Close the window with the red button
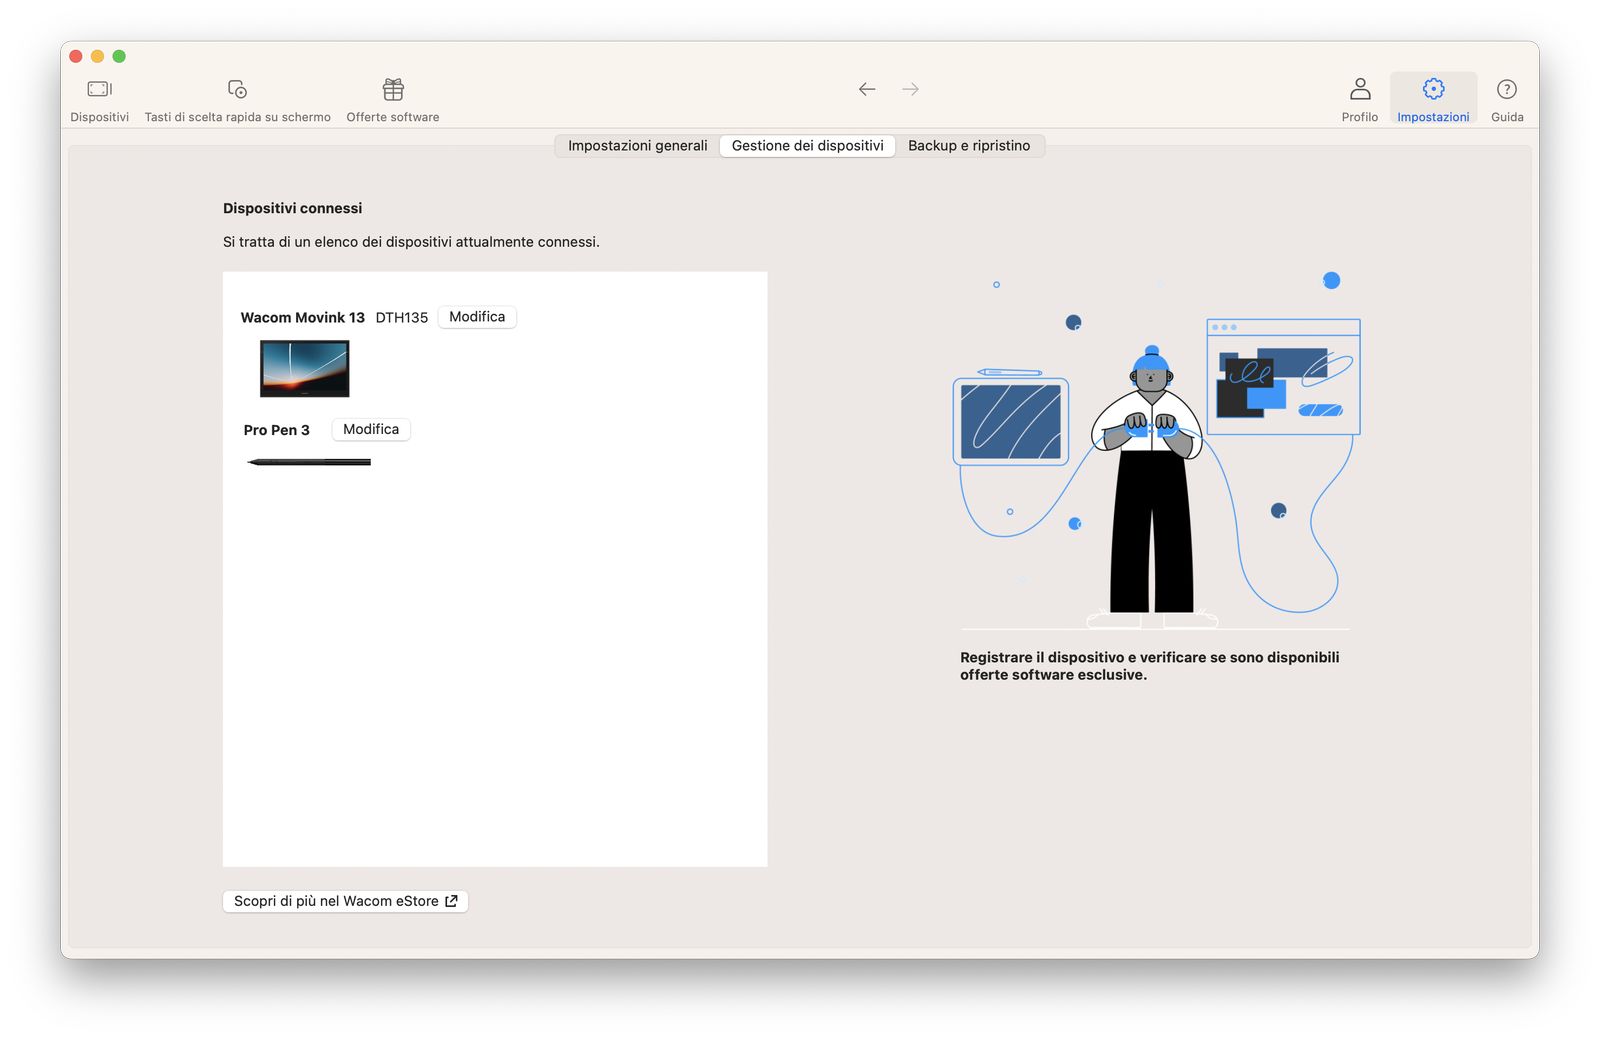 76,56
